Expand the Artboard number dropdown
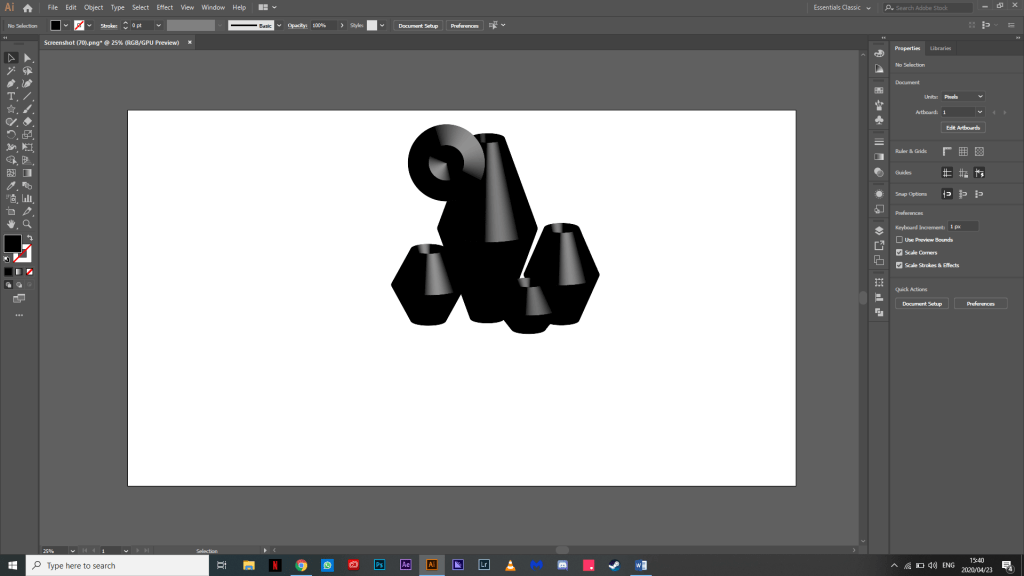 (x=979, y=112)
